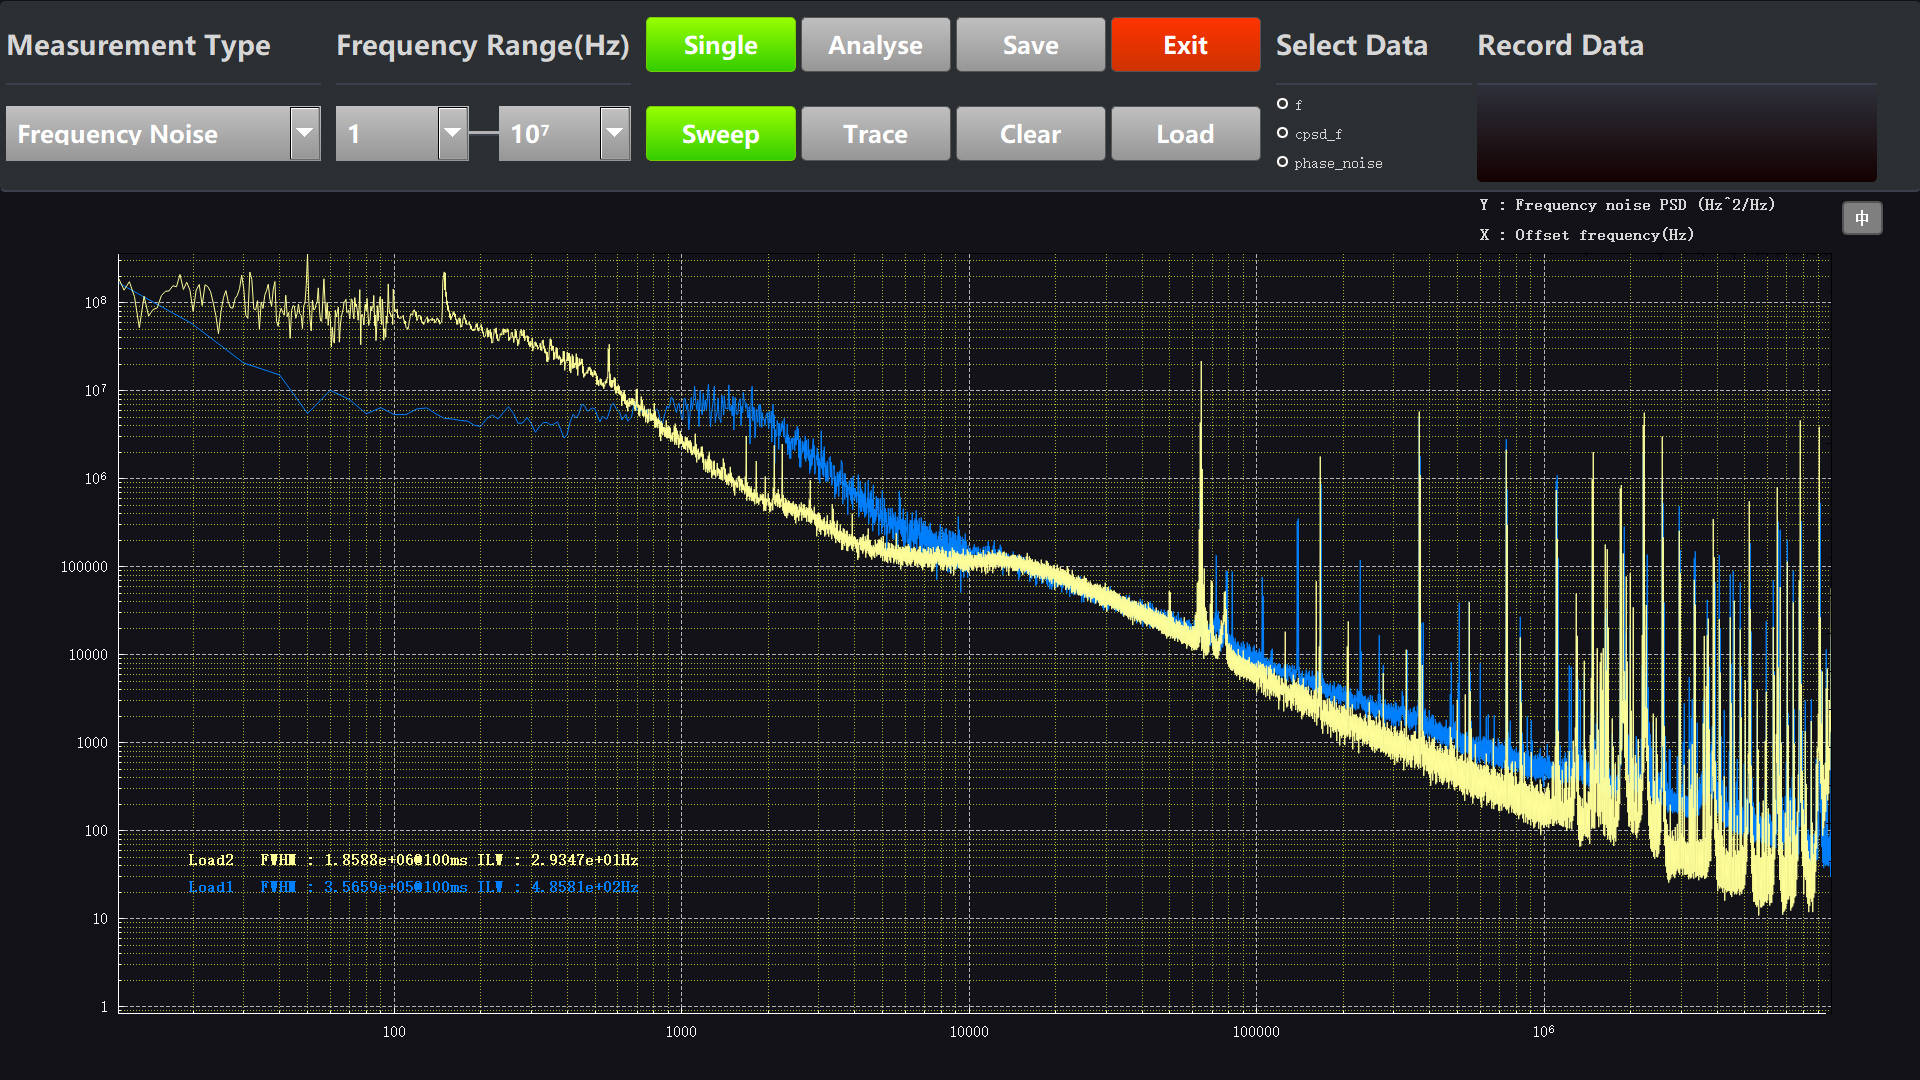Click the tall yellow spike near 100000 Hz
1920x1080 pixels.
1201,450
